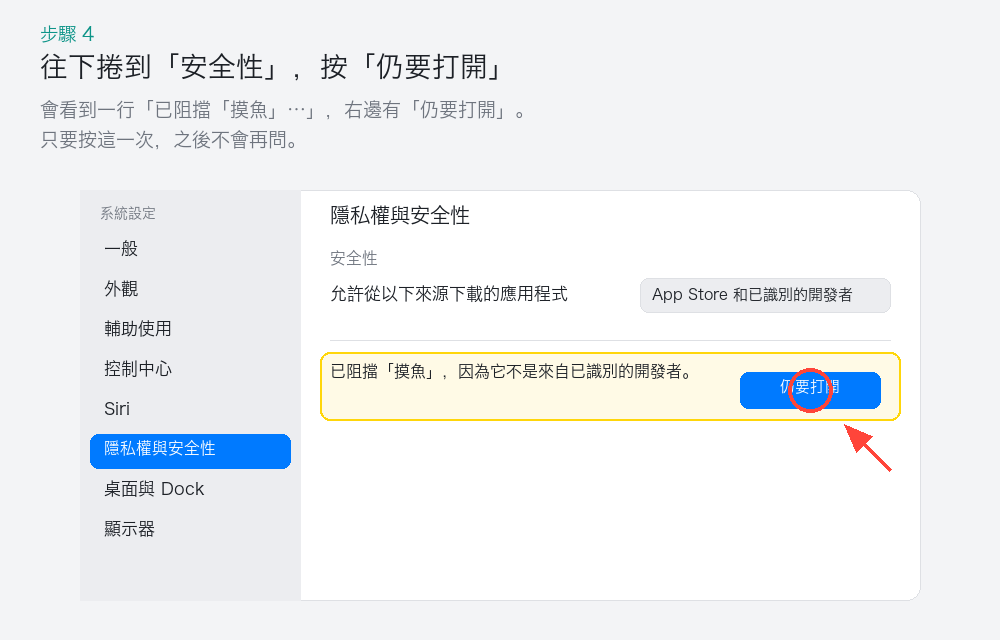1000x640 pixels.
Task: Click the 已阻擋「摸魚」 warning message text
Action: click(x=512, y=372)
